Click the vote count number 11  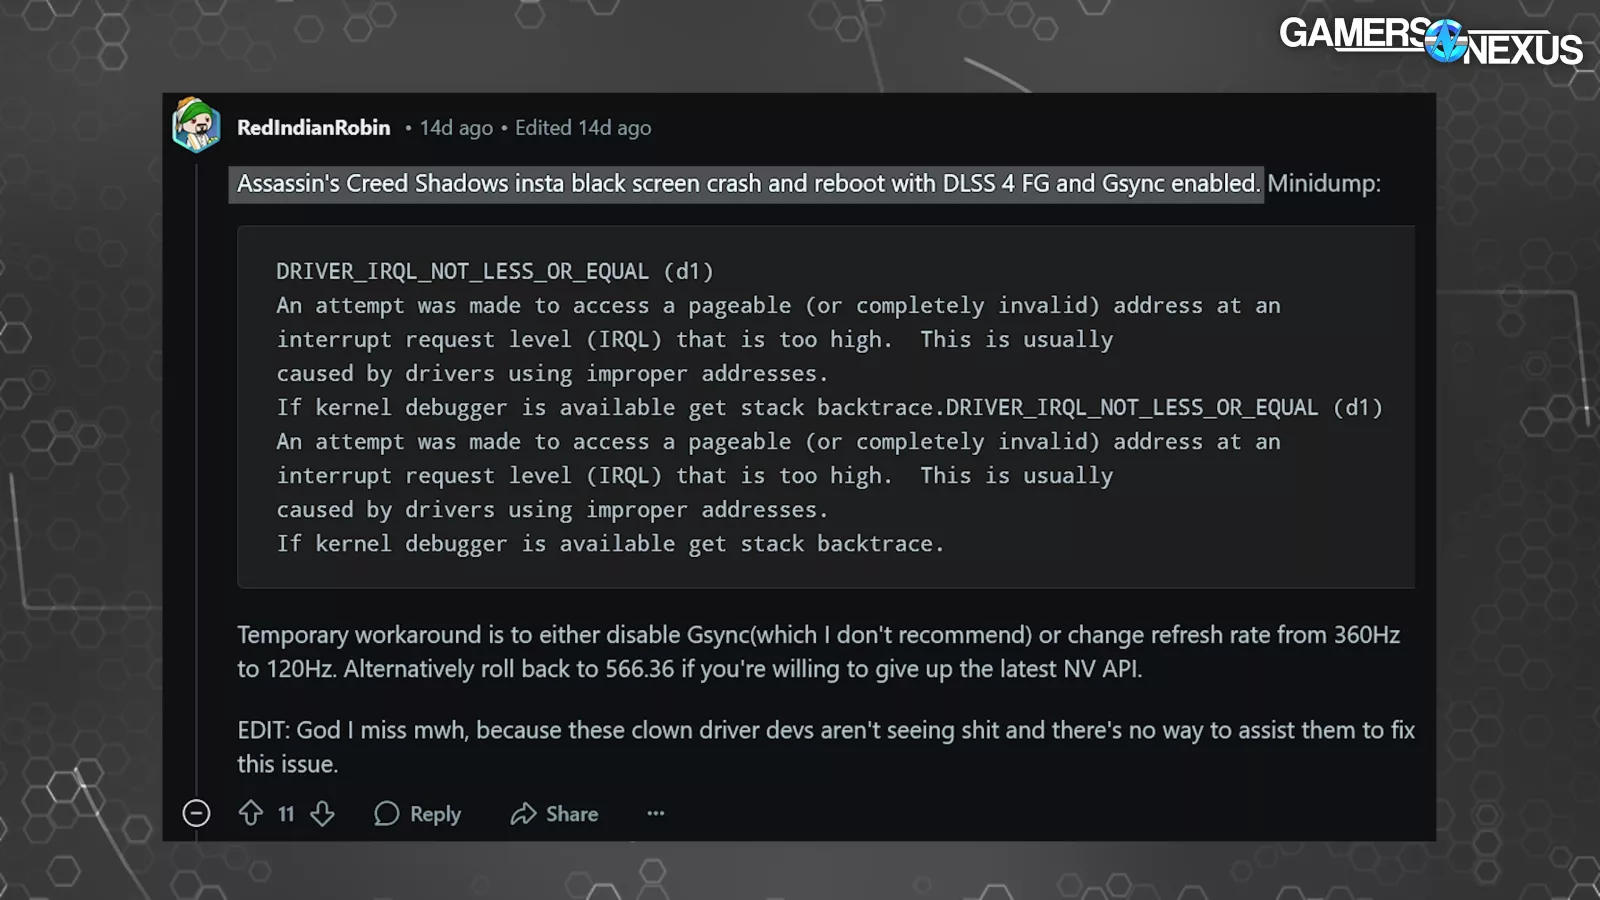click(286, 814)
